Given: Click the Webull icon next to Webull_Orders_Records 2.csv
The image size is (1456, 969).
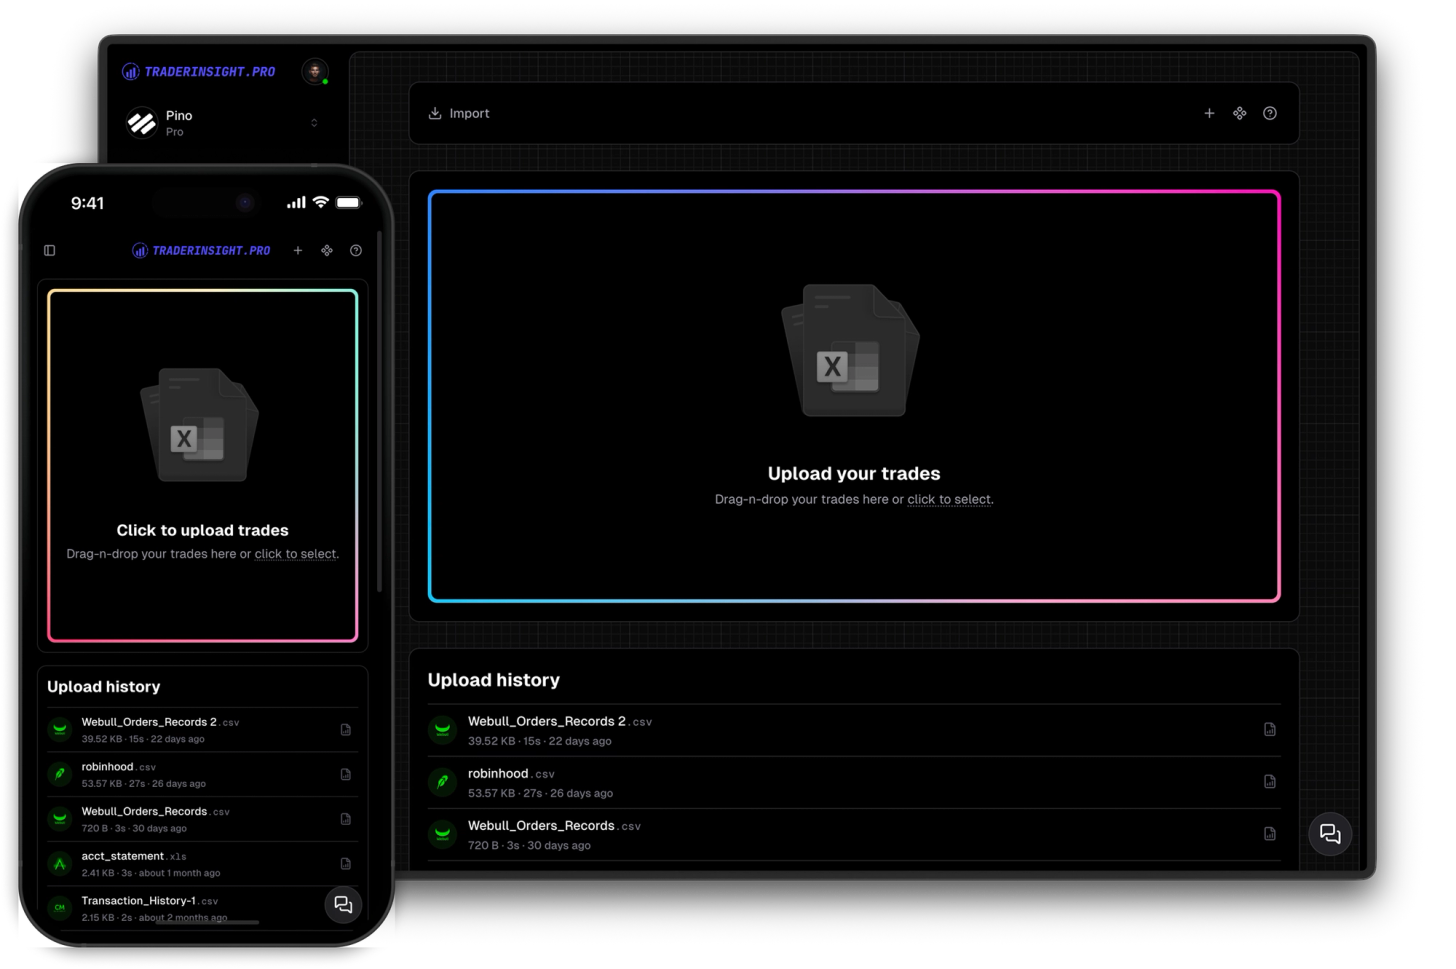Looking at the screenshot, I should pyautogui.click(x=443, y=729).
